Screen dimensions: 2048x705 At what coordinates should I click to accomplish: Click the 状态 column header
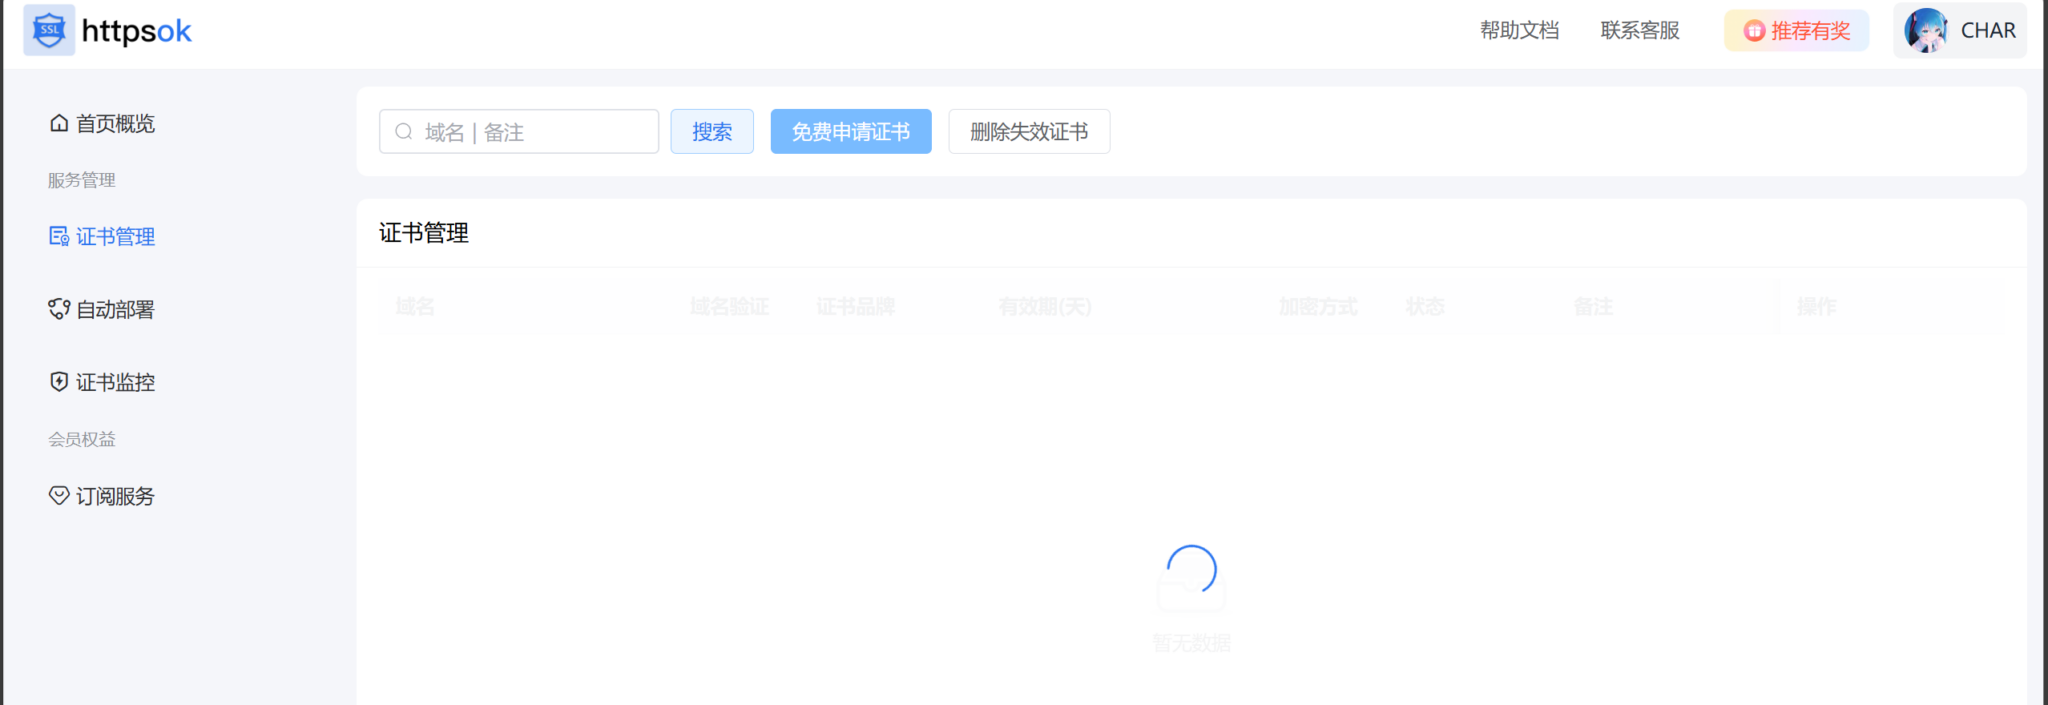[x=1424, y=307]
